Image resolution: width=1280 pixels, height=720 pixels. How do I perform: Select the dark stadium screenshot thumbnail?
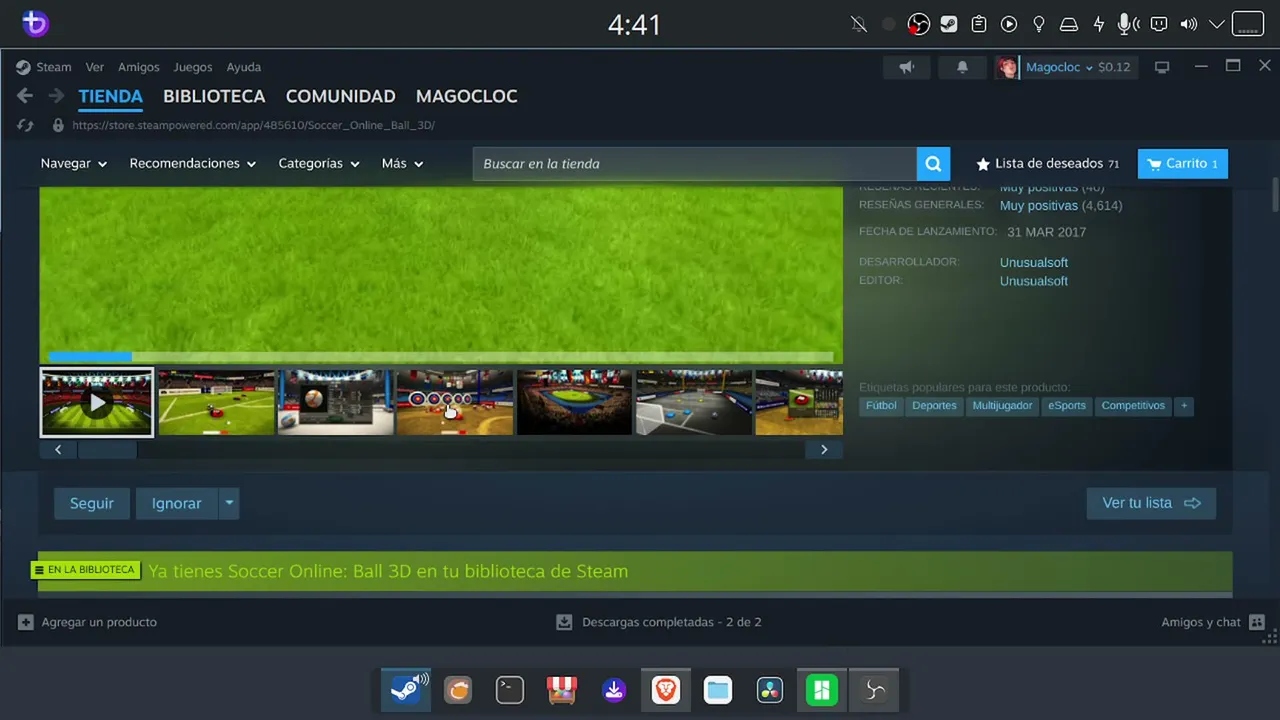pyautogui.click(x=574, y=402)
